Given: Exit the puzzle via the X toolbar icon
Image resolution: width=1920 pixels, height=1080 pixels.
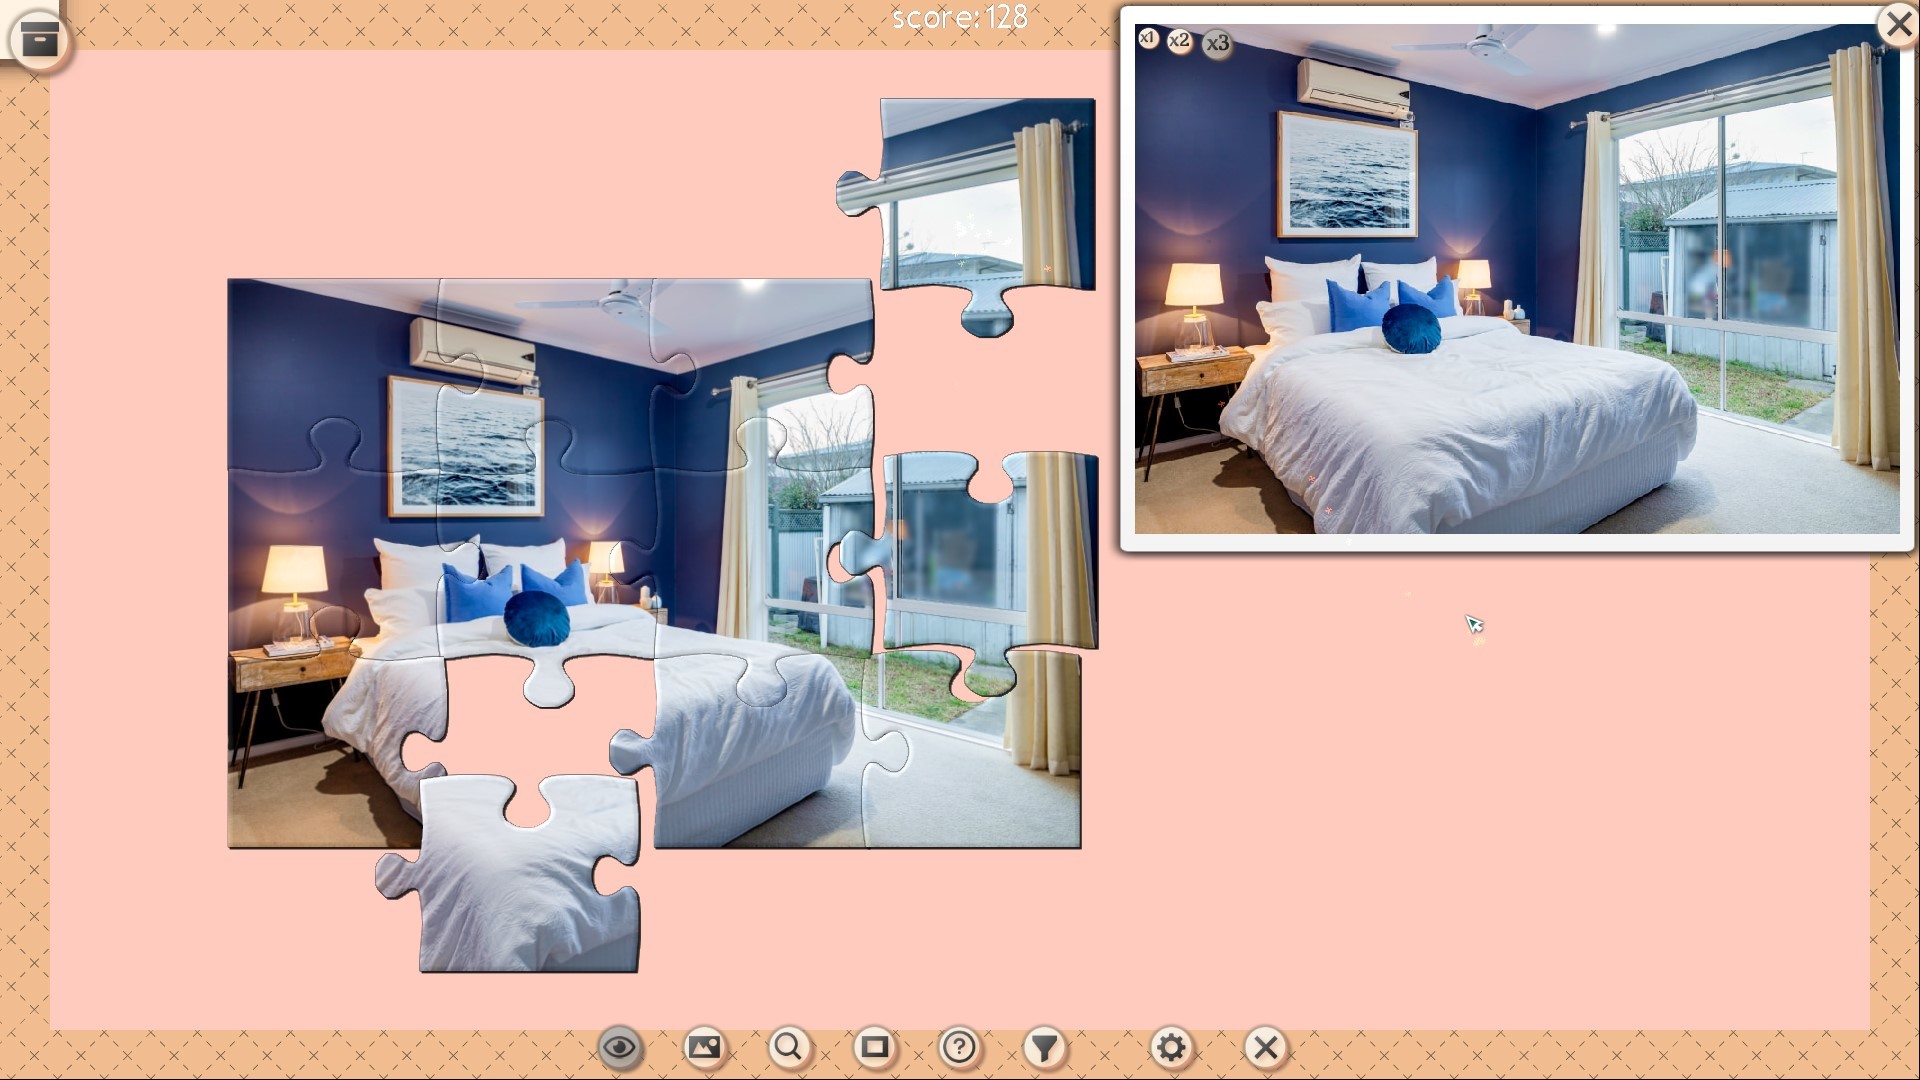Looking at the screenshot, I should tap(1265, 1047).
